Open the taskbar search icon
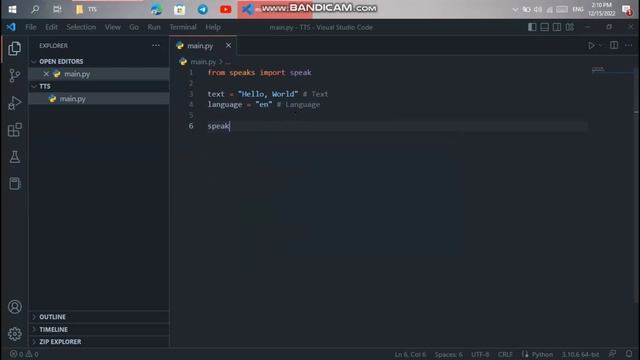Screen dimensions: 640x360 click(35, 9)
